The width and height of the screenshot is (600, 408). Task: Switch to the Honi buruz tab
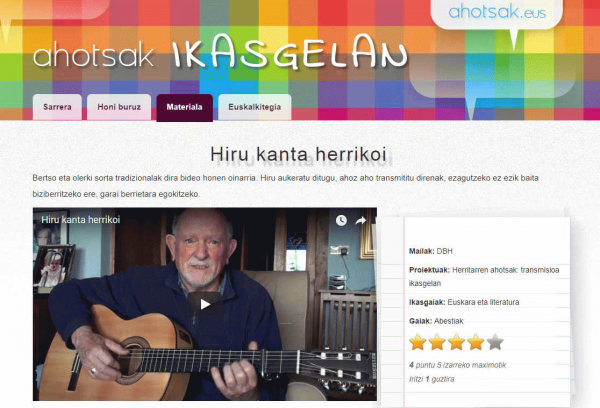[x=119, y=107]
